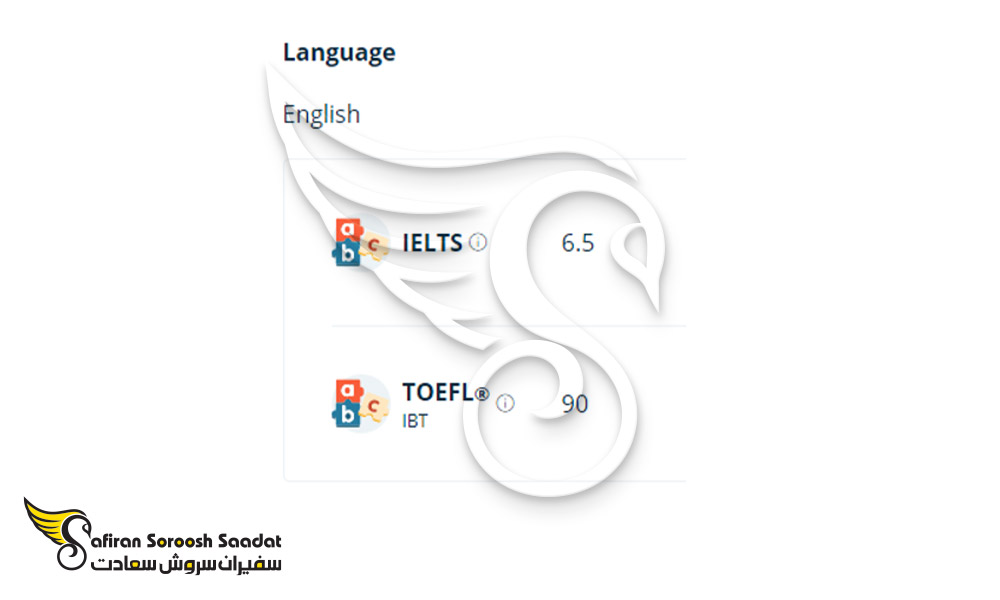The image size is (1000, 600).
Task: Click the info icon next to IELTS
Action: [478, 242]
